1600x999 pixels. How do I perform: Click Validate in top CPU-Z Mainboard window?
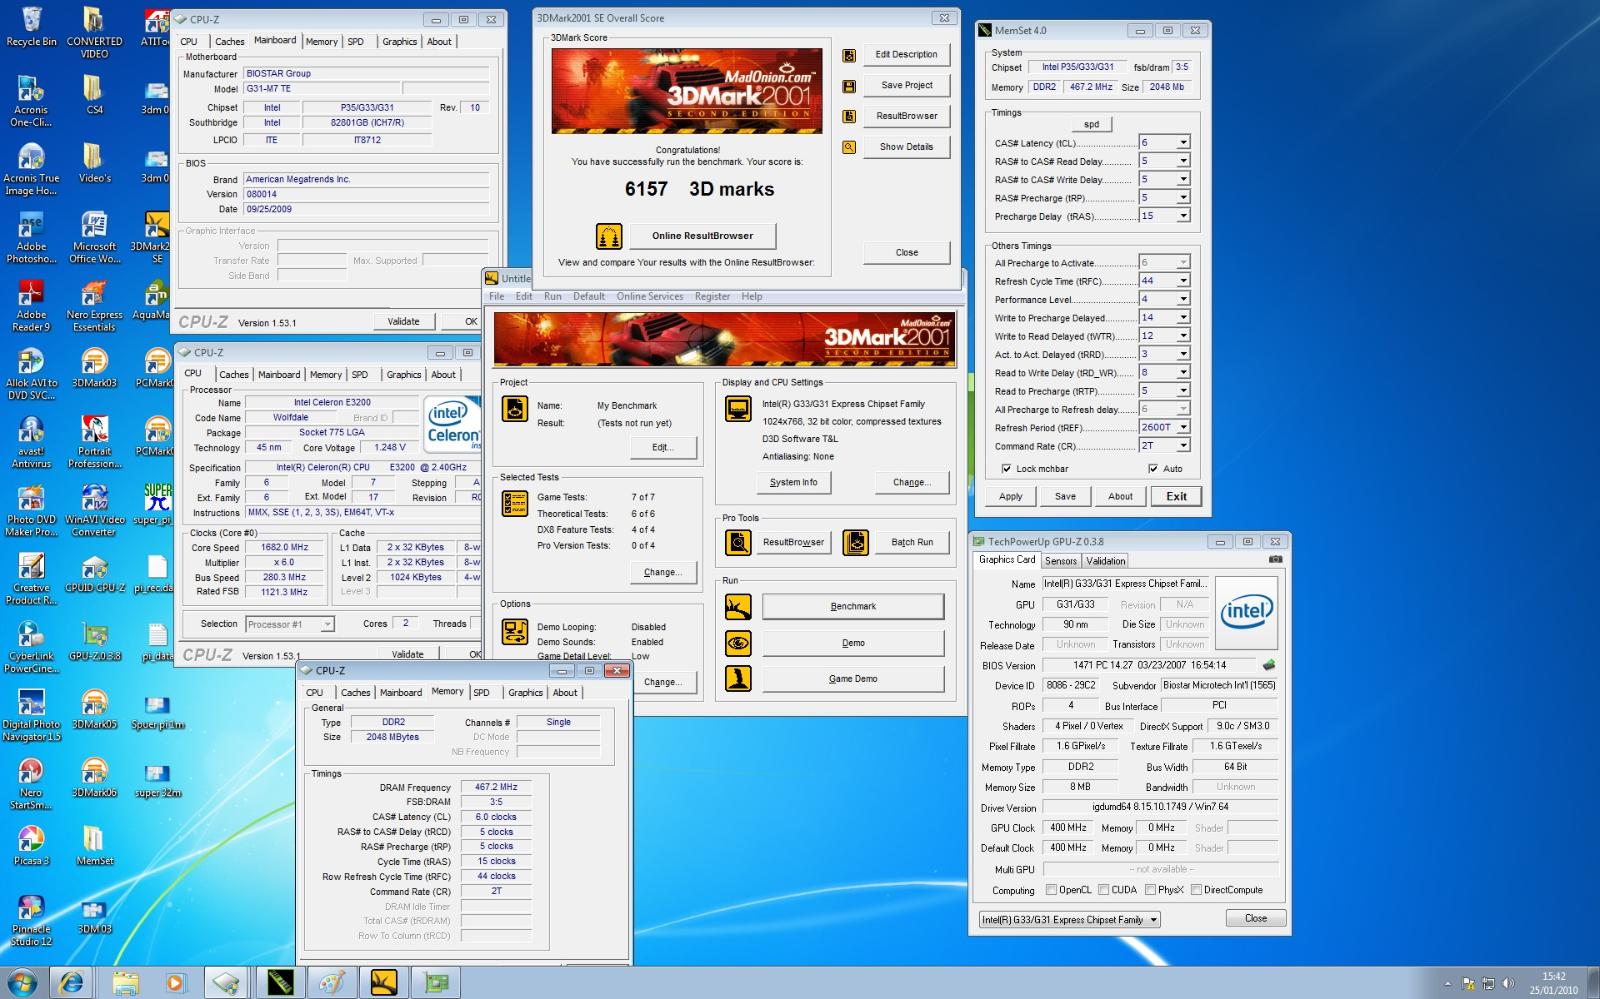tap(404, 322)
